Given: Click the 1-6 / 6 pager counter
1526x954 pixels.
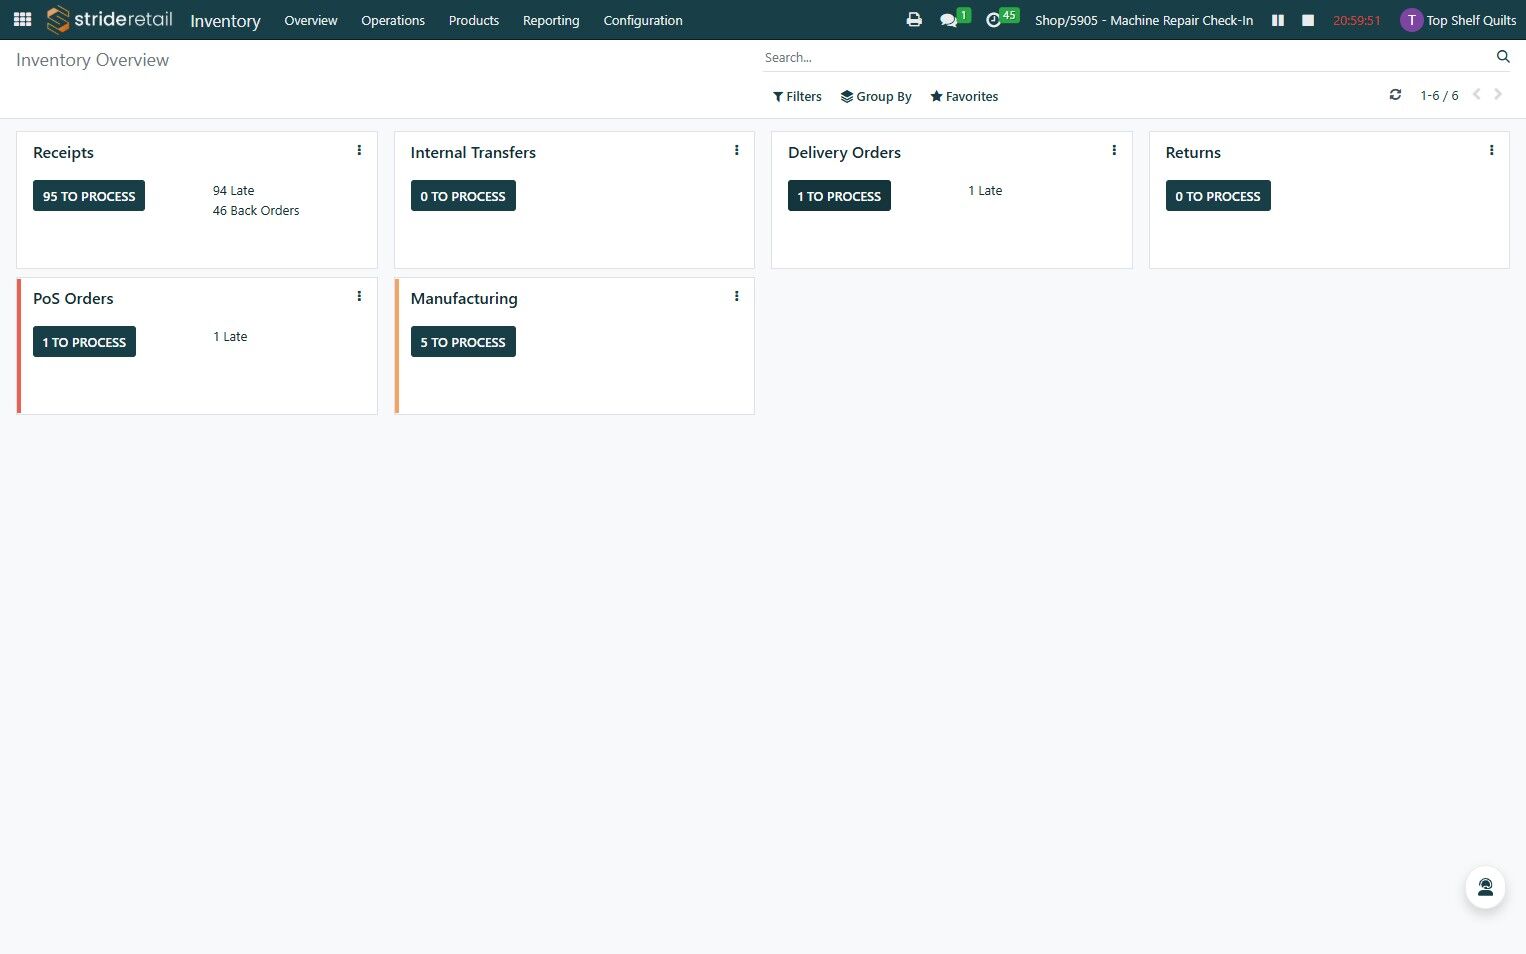Looking at the screenshot, I should pos(1439,96).
